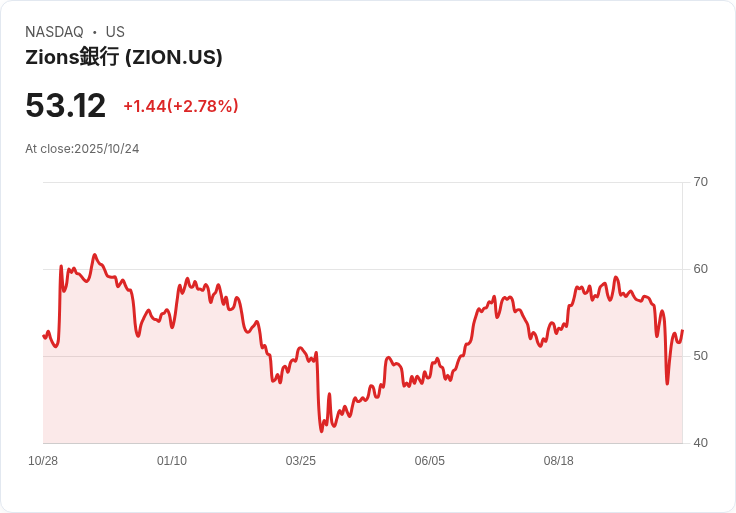736x513 pixels.
Task: Click the 53.12 current price
Action: 65,105
